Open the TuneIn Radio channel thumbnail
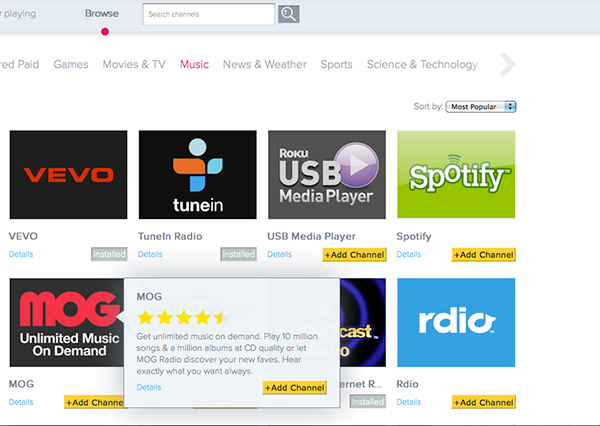The width and height of the screenshot is (600, 426). point(197,175)
